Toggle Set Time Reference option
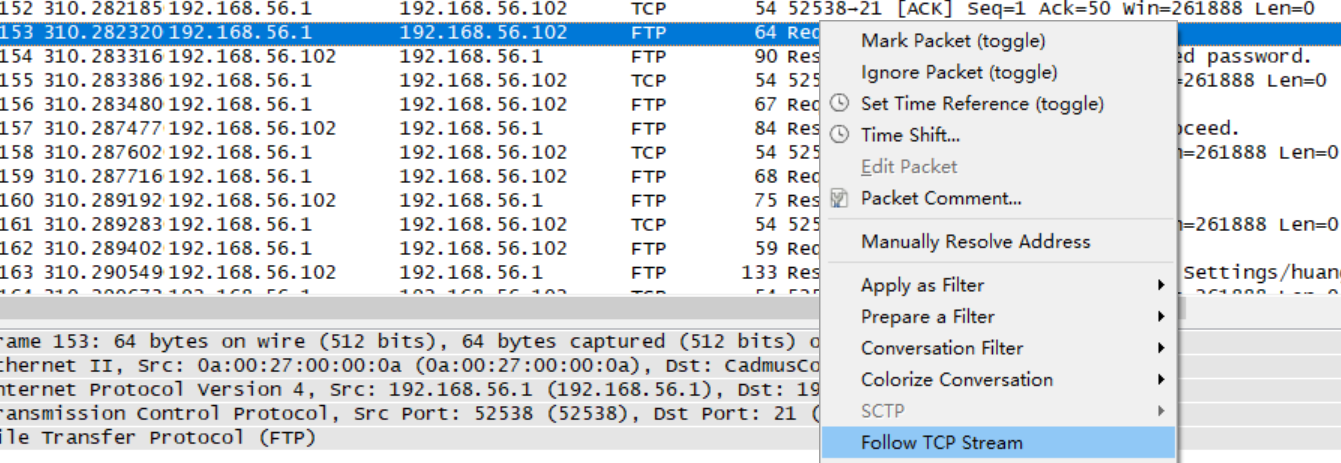Screen dimensions: 1341x463 pos(982,103)
